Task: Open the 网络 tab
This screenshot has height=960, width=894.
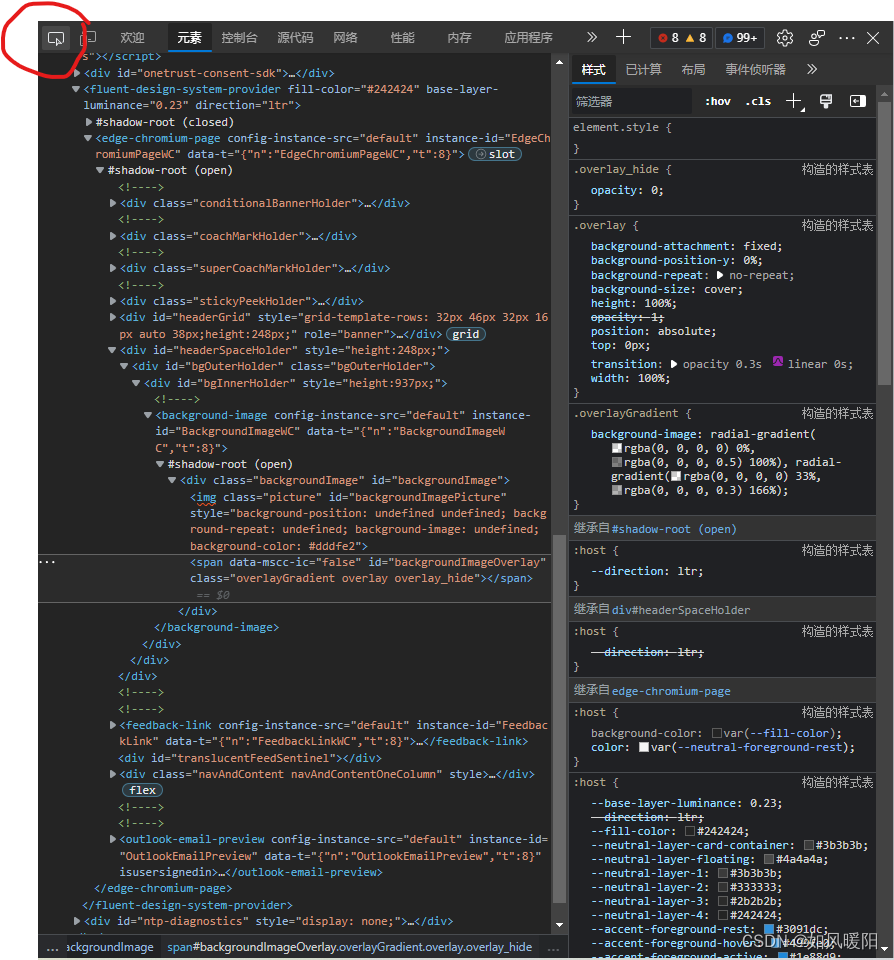Action: (346, 38)
